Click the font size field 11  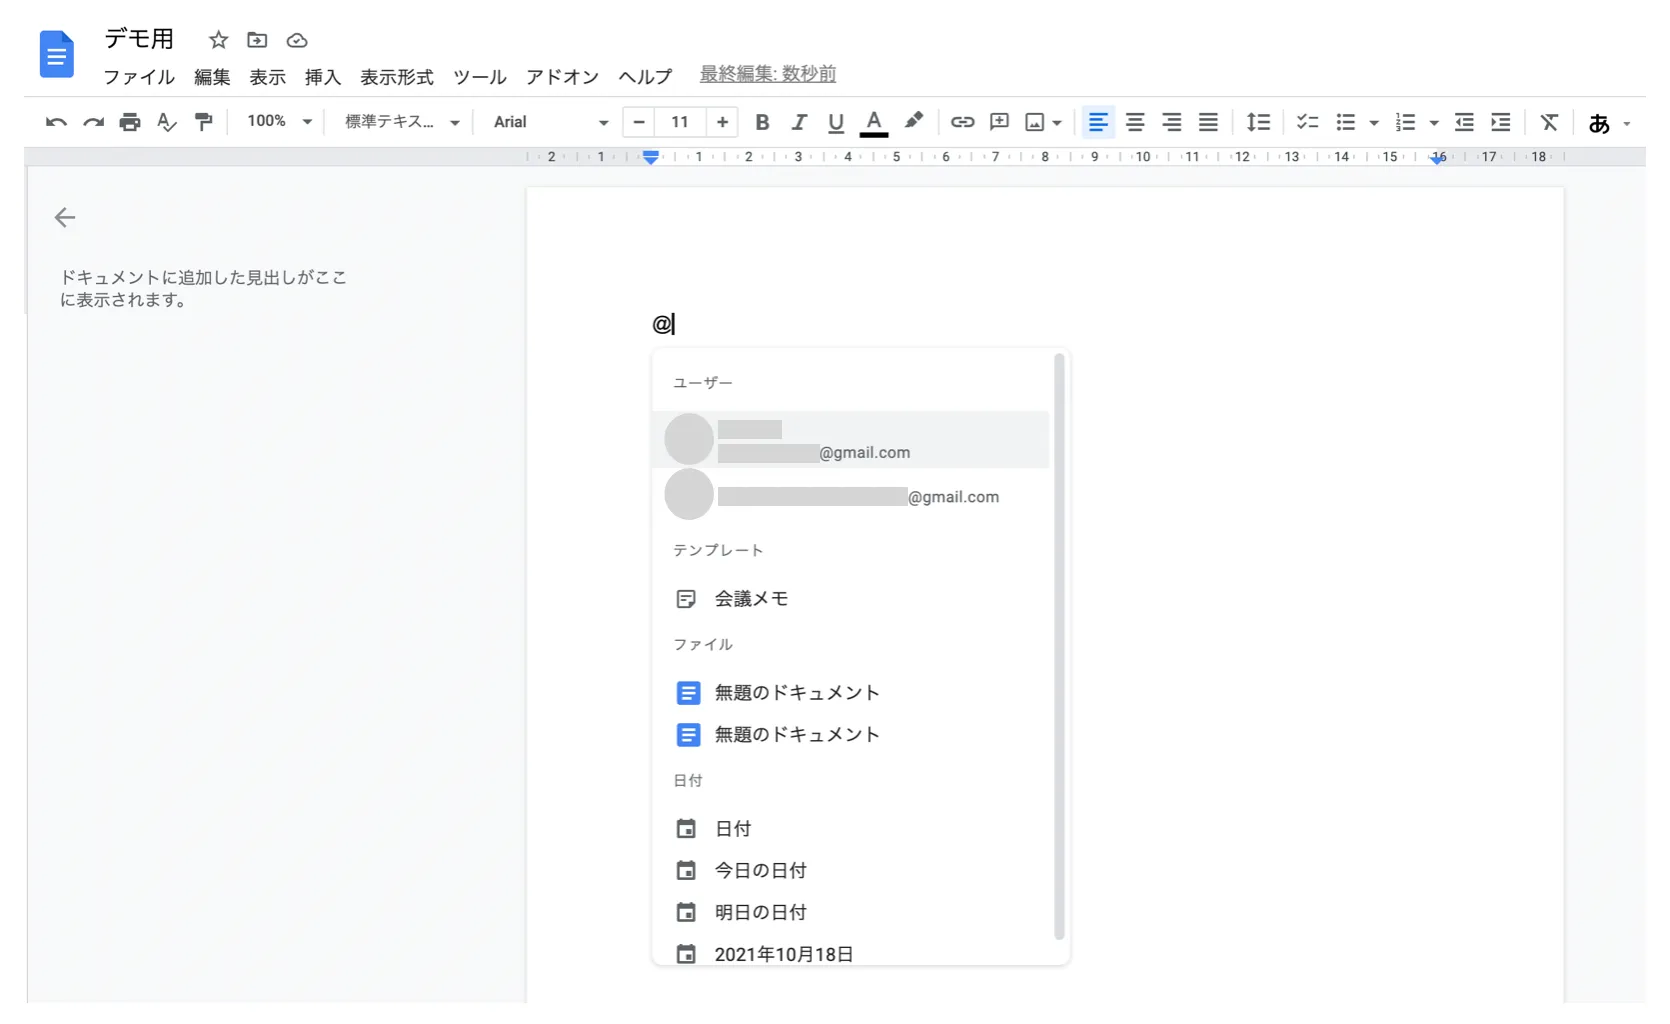[x=680, y=122]
